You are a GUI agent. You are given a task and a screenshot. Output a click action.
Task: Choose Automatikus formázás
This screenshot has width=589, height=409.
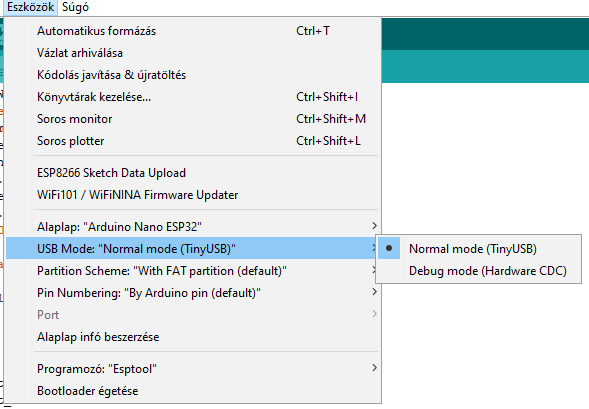pyautogui.click(x=192, y=31)
